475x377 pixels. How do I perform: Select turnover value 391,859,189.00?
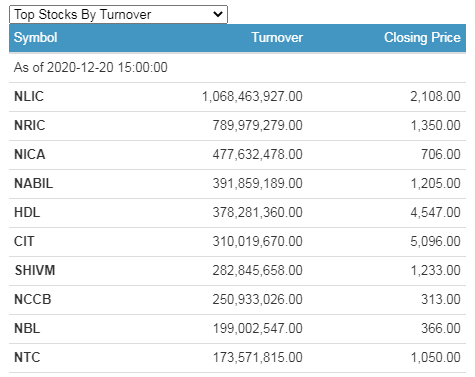point(258,183)
